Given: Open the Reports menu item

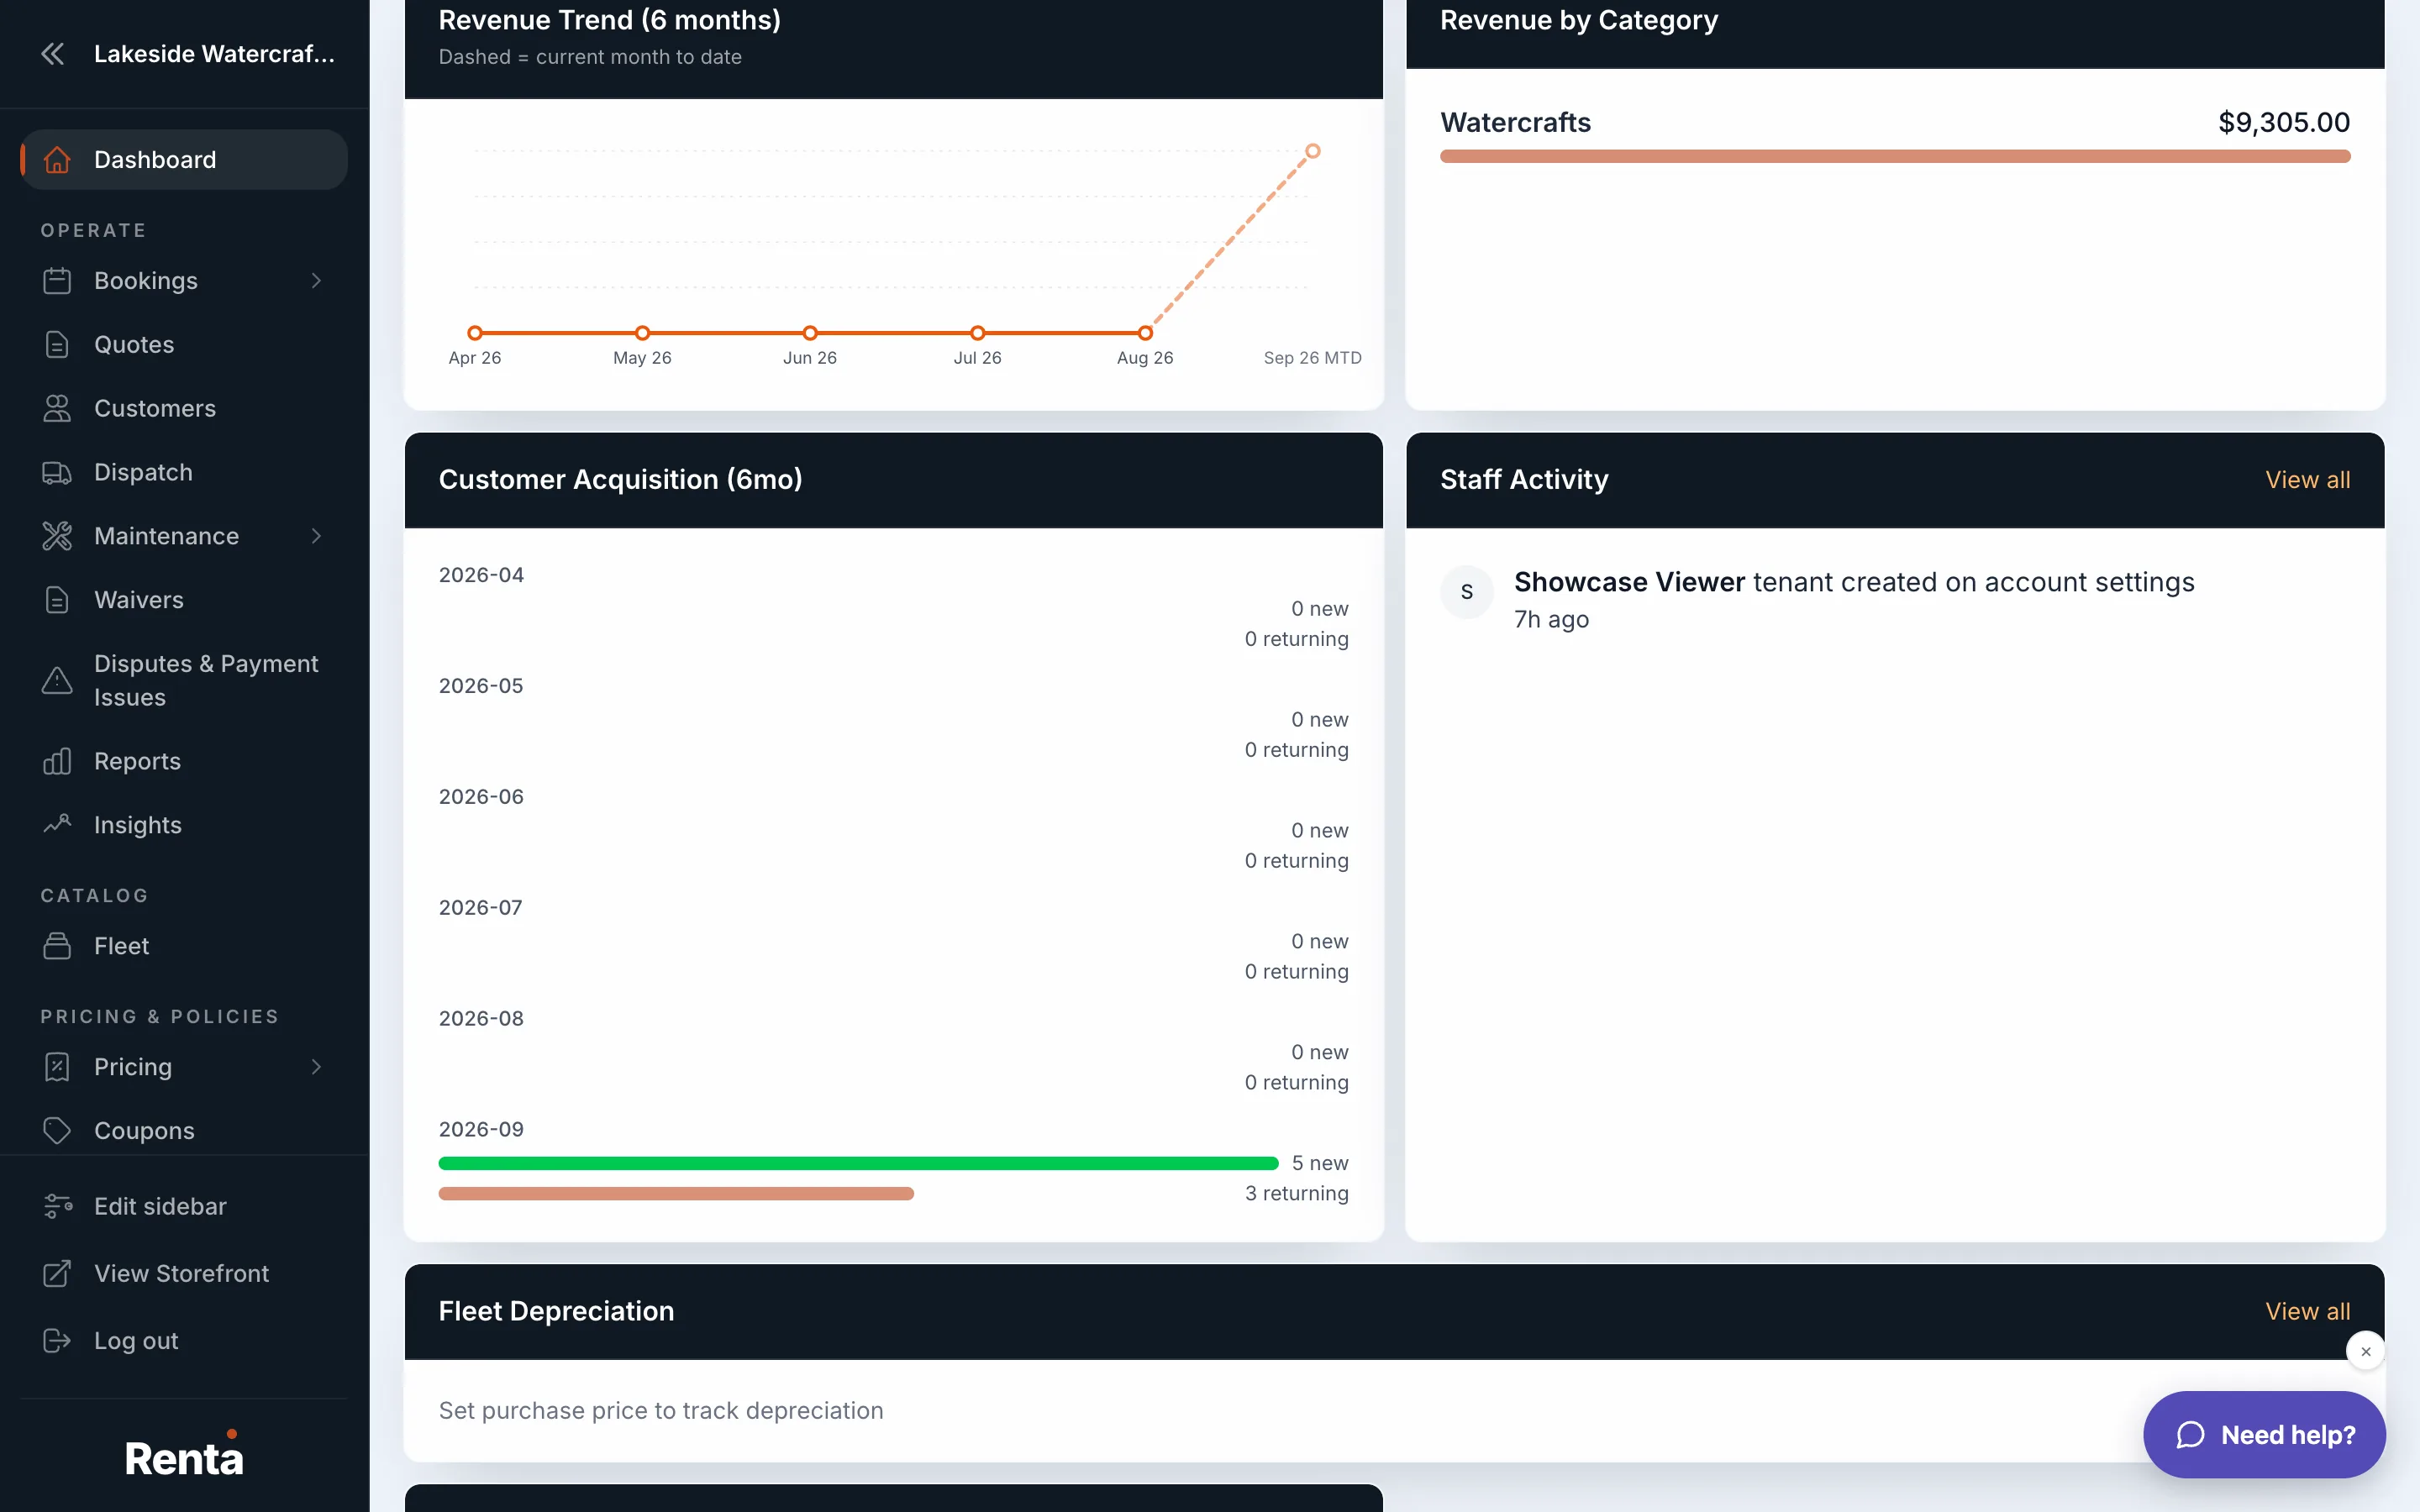Looking at the screenshot, I should click(x=184, y=762).
